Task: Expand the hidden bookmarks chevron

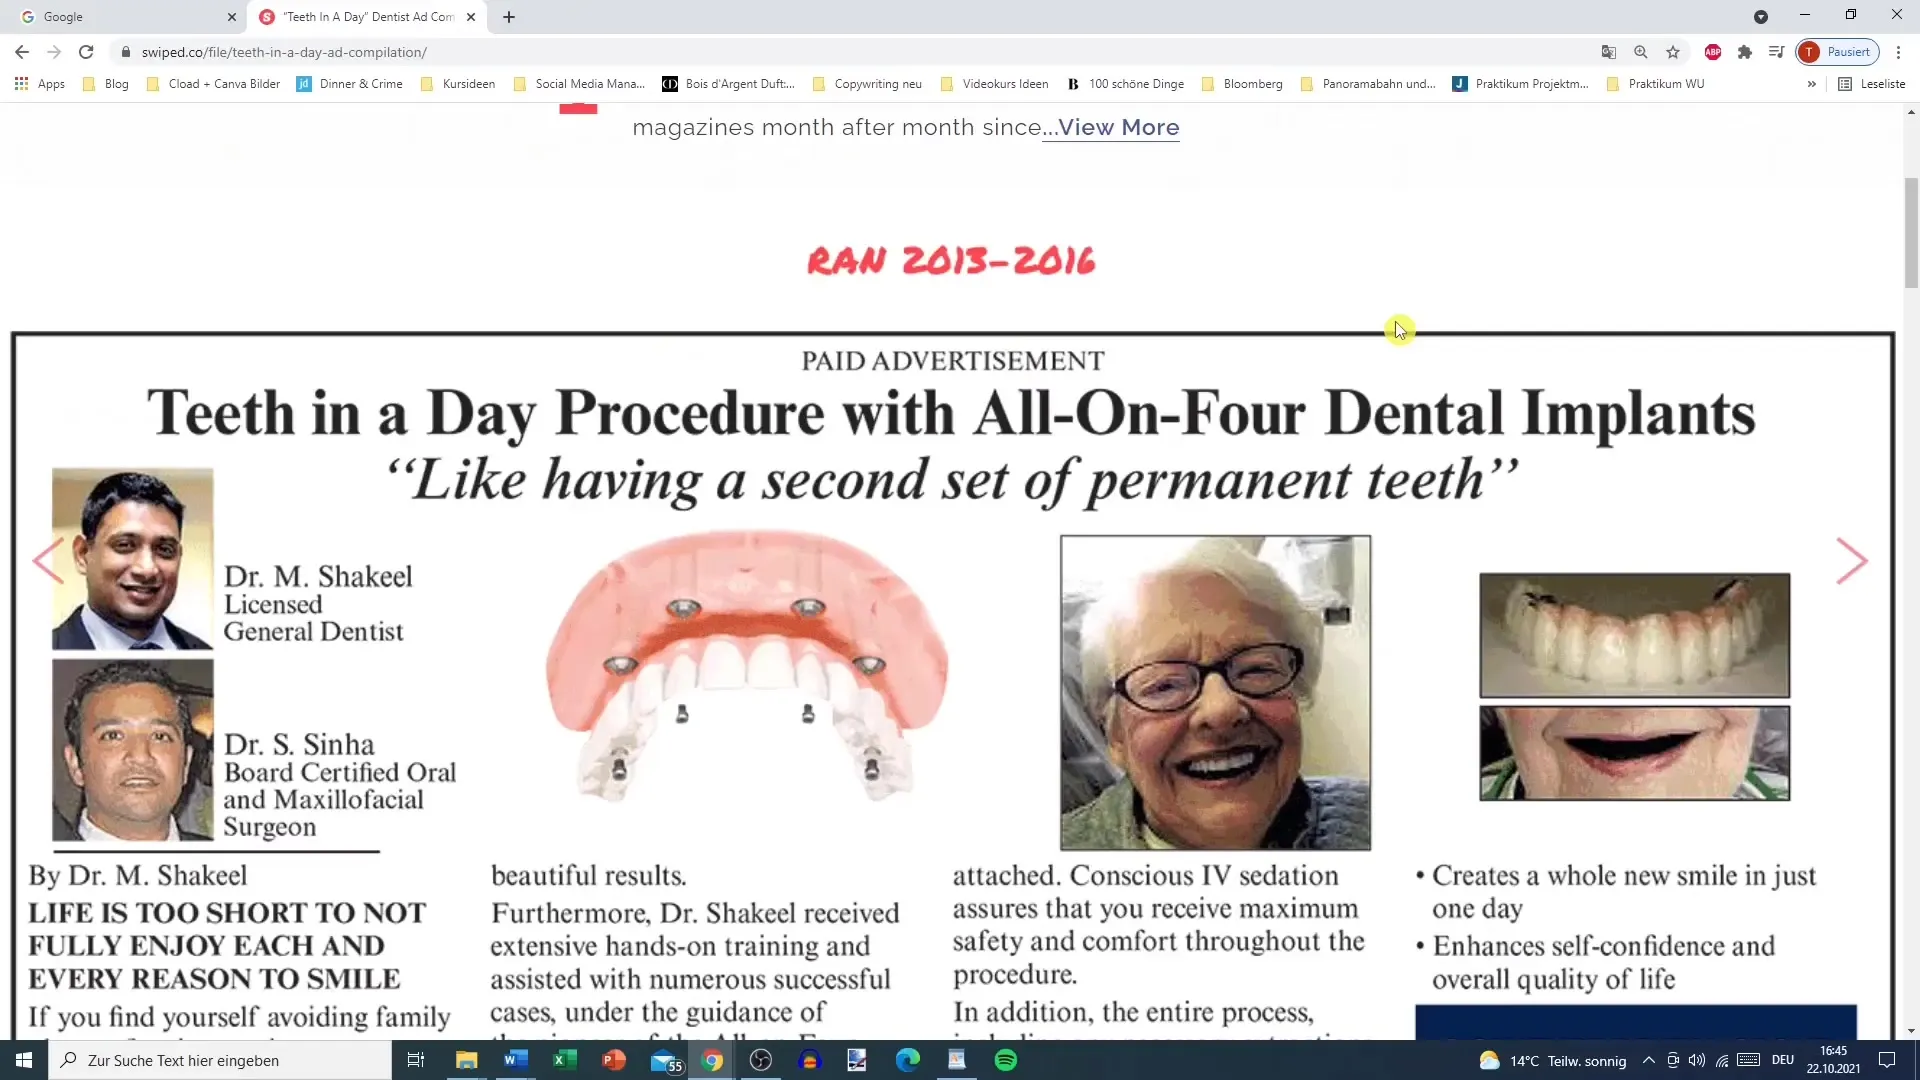Action: click(1811, 84)
